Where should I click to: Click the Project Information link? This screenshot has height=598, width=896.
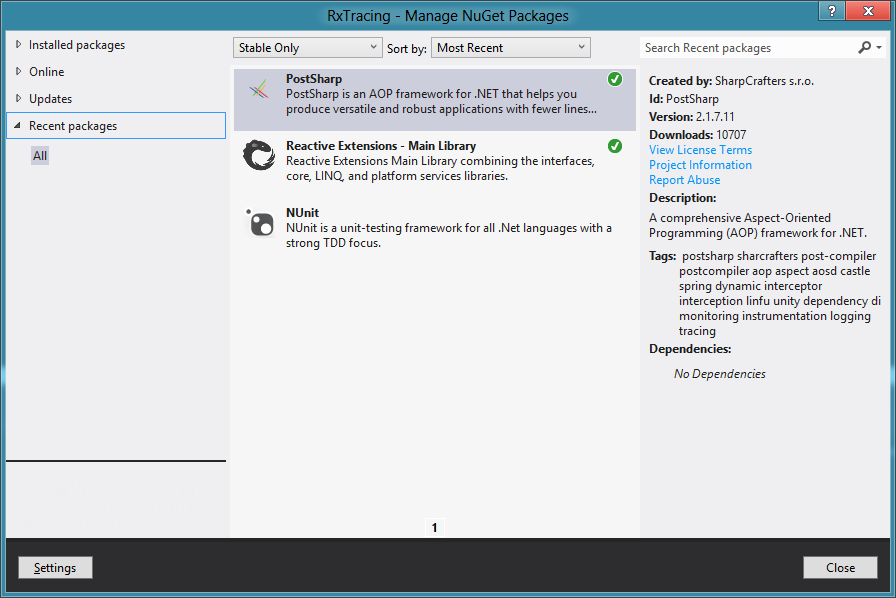tap(701, 164)
